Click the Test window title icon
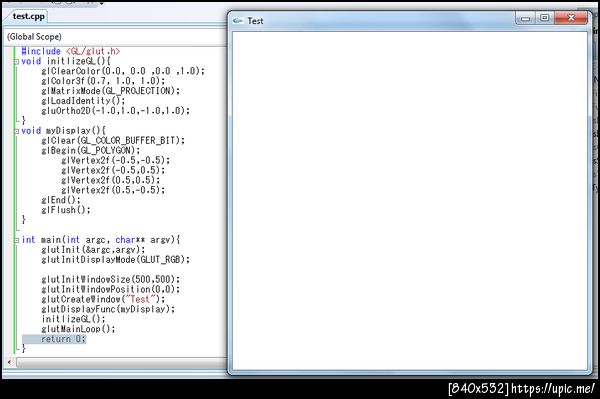 click(x=237, y=21)
